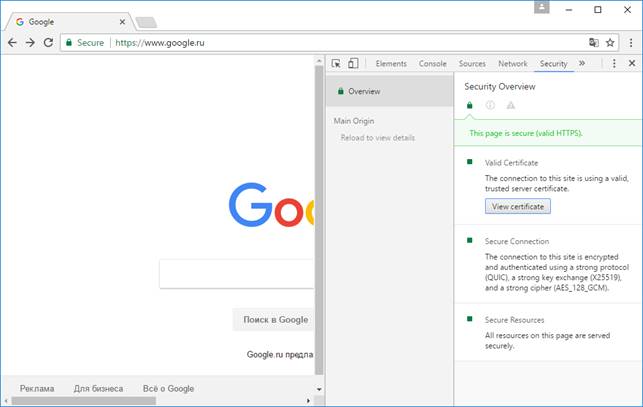Click 'This page is secure (valid HTTPS).' message

pyautogui.click(x=526, y=133)
